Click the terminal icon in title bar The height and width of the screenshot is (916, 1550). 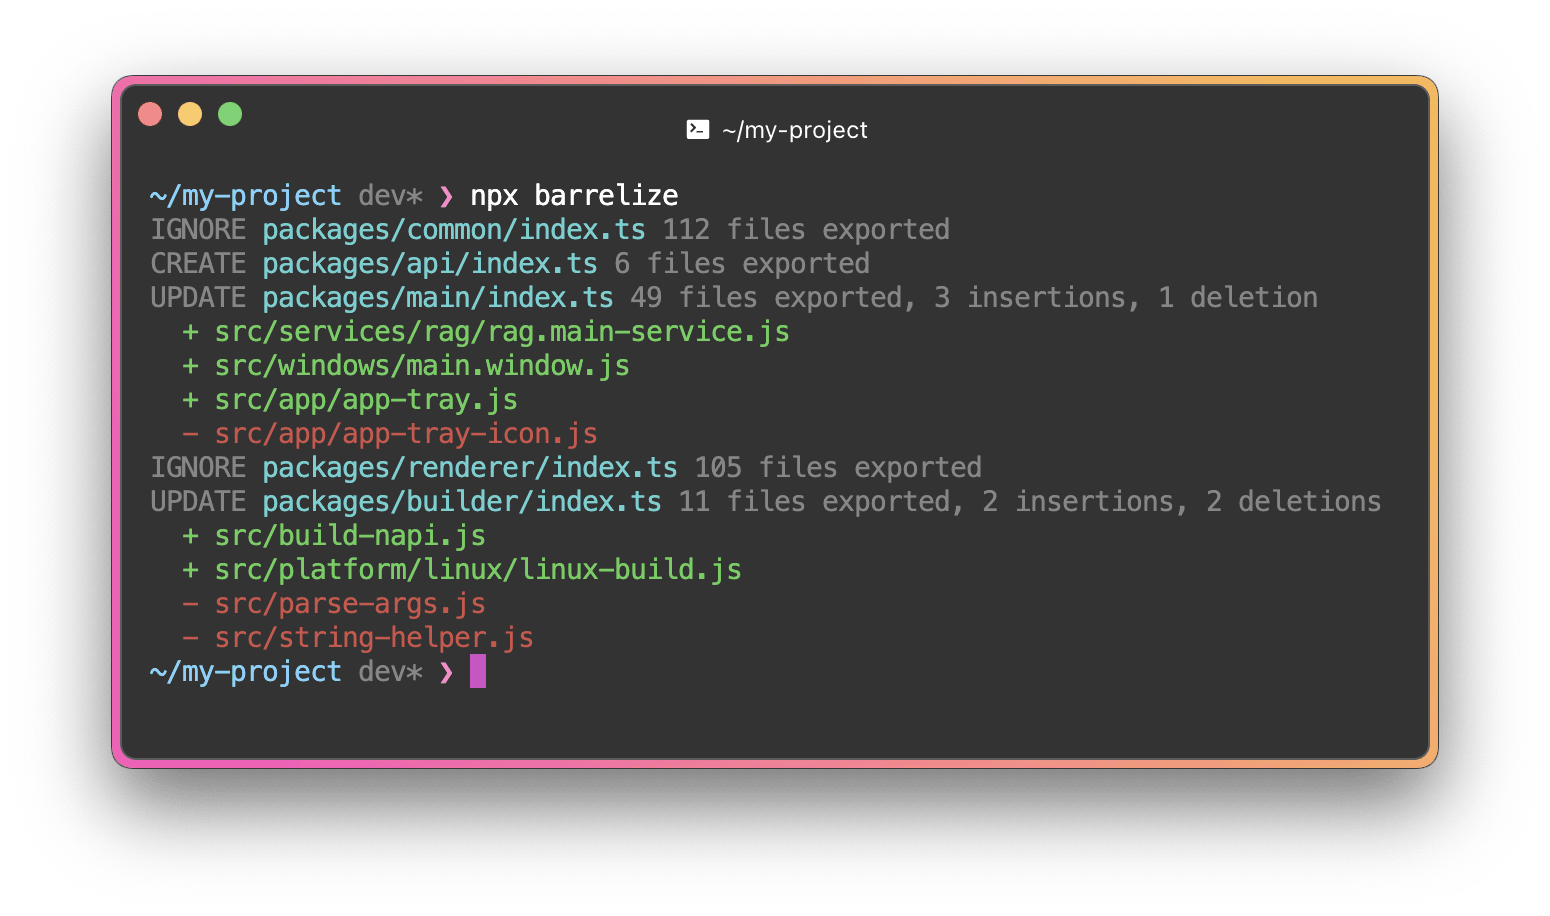click(698, 129)
